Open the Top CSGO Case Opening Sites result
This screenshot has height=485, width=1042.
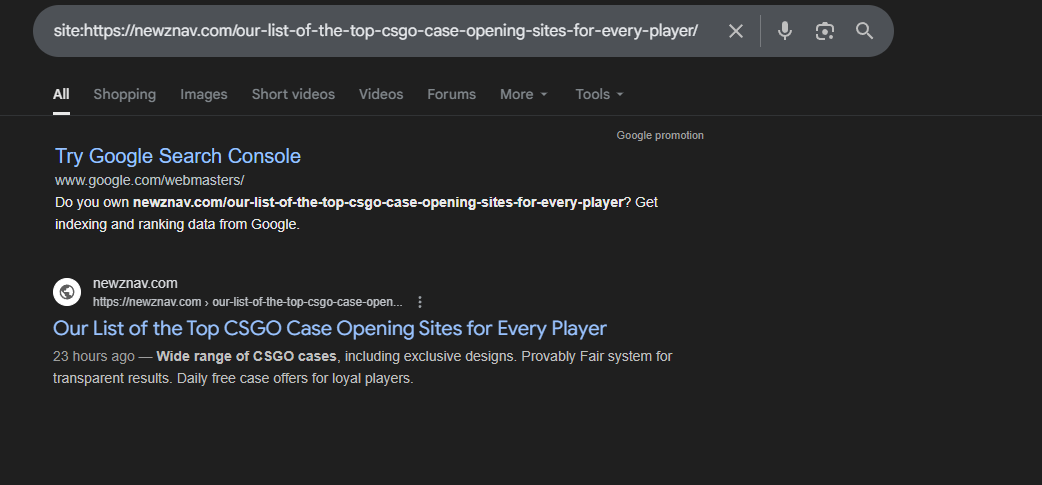330,329
